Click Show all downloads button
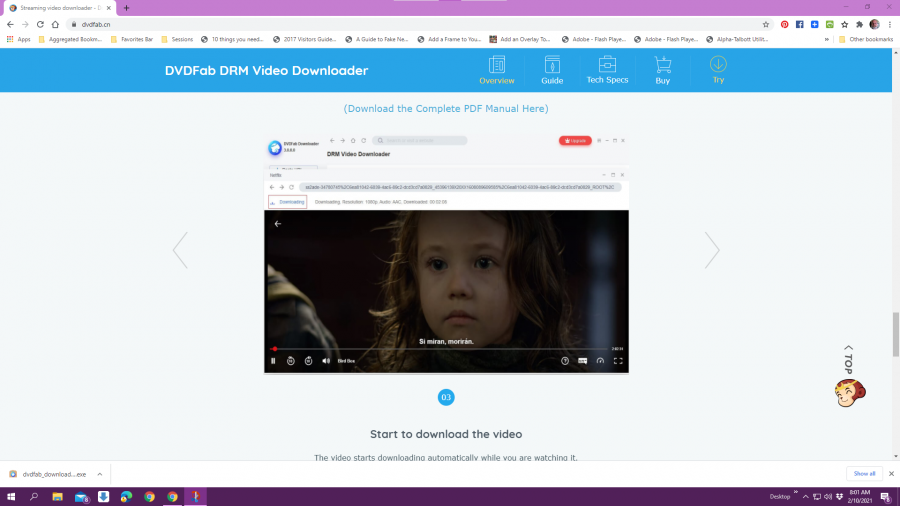The height and width of the screenshot is (506, 900). (x=863, y=474)
